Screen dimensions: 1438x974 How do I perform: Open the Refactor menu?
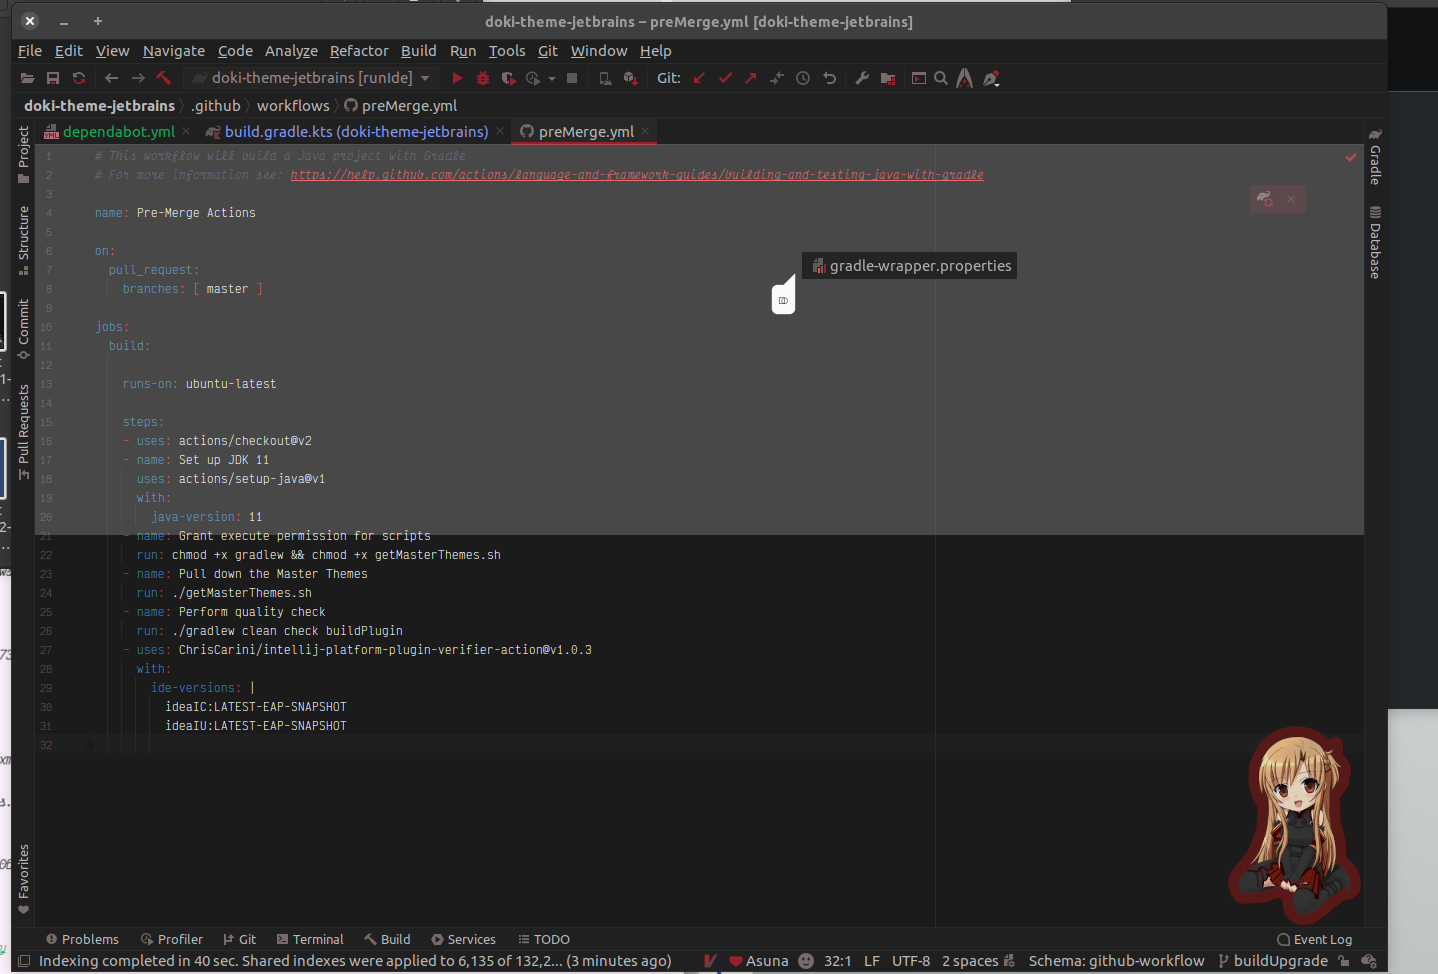[359, 51]
